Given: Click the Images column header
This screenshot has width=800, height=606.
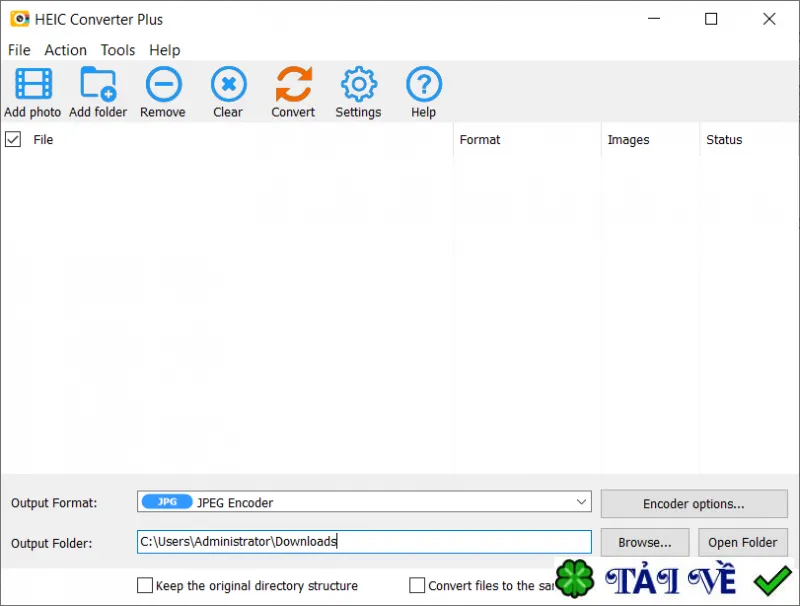Looking at the screenshot, I should pyautogui.click(x=651, y=139).
